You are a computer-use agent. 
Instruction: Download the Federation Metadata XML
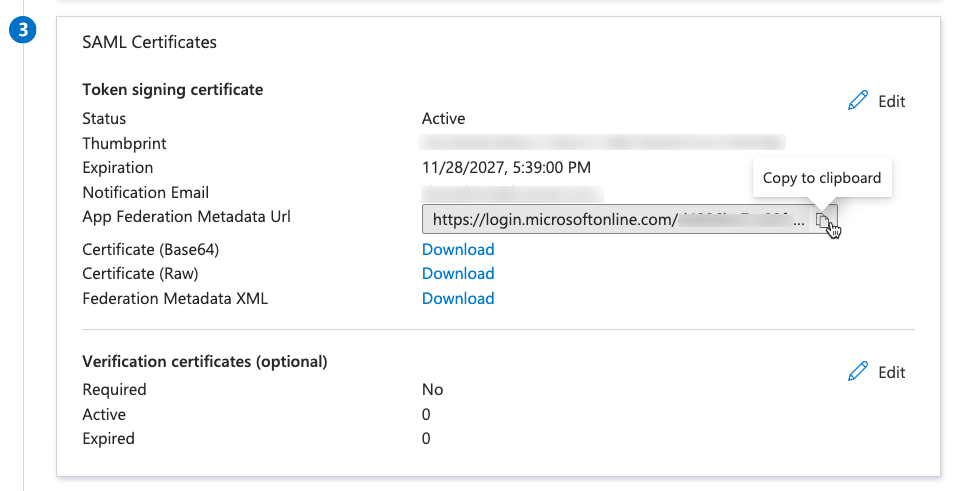click(458, 298)
